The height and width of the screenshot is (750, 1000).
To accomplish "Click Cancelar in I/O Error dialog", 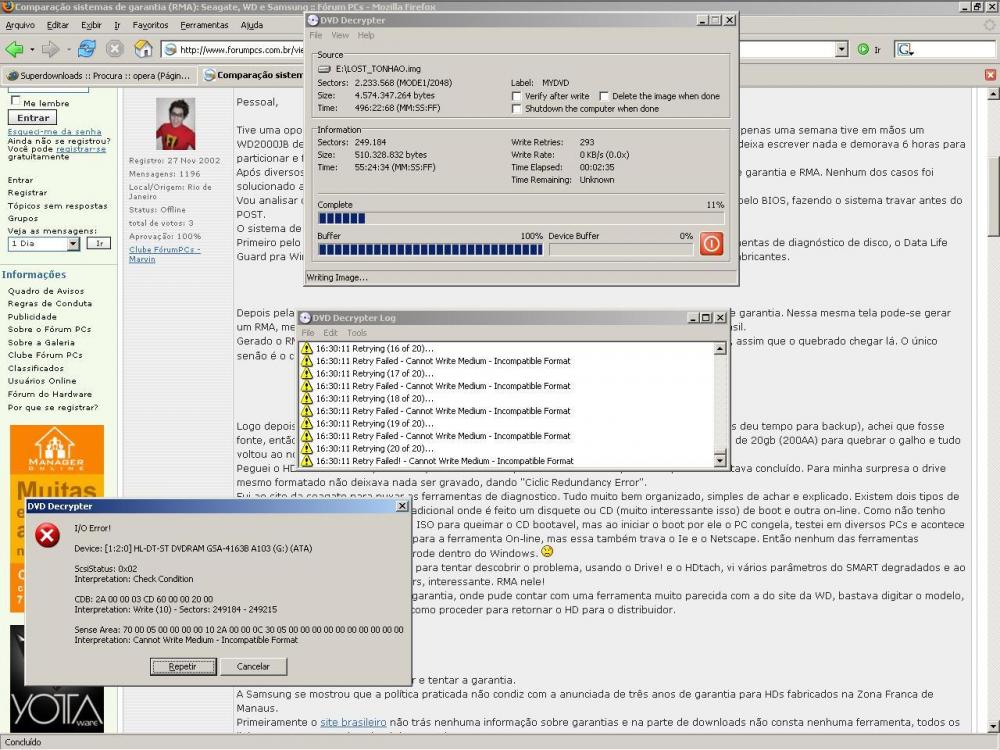I will coord(252,666).
